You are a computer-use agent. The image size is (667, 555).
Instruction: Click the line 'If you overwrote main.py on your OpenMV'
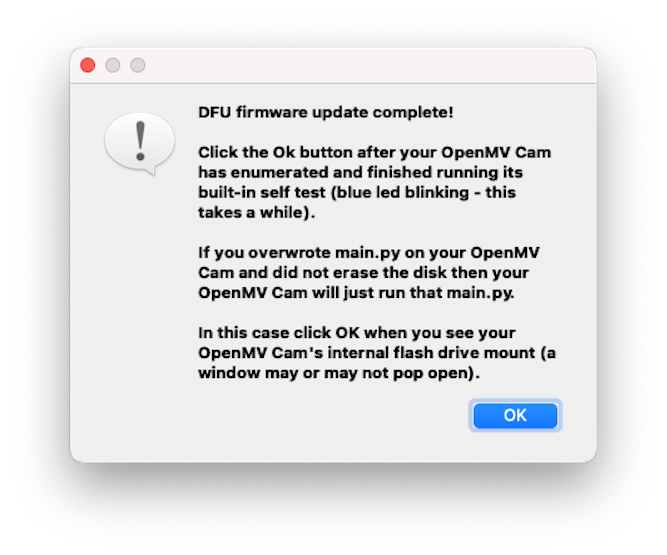369,253
